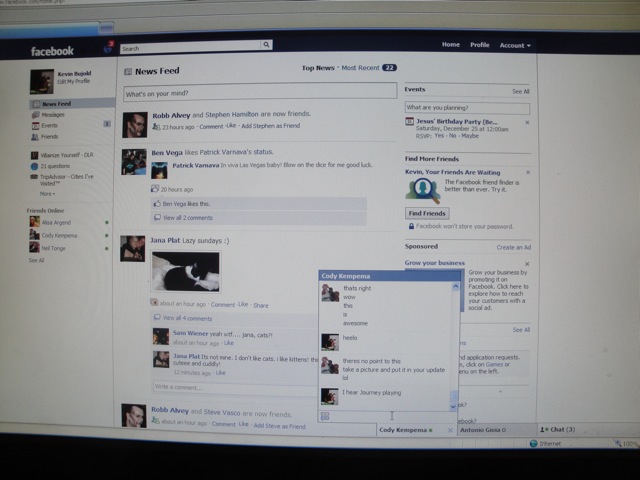Viewport: 640px width, 480px height.
Task: Open Vilanize Yourself - DLR app
Action: (62, 155)
